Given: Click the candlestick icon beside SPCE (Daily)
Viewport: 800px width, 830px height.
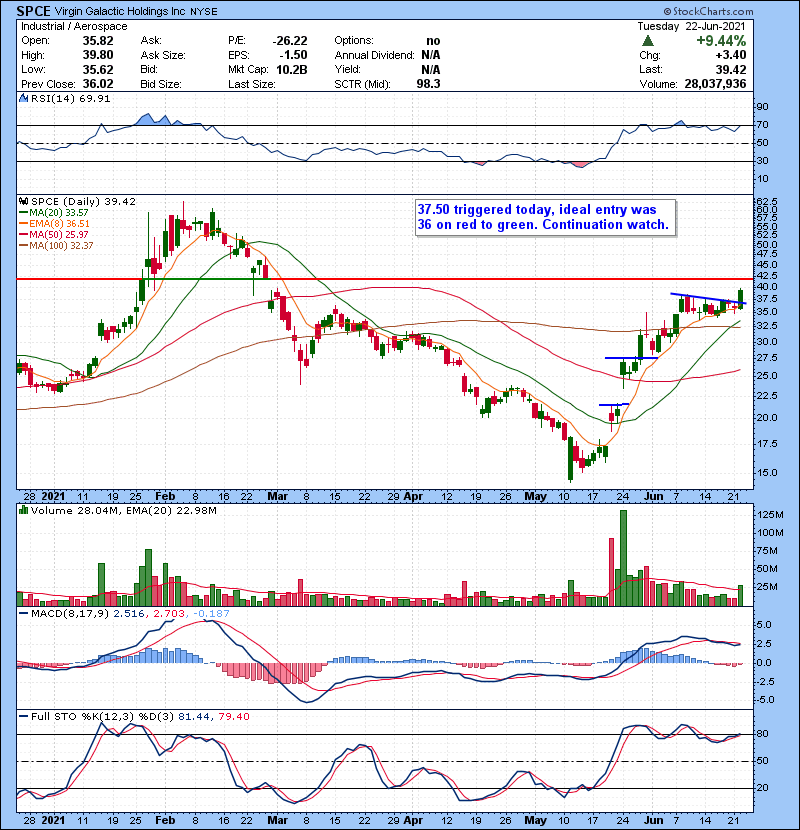Looking at the screenshot, I should tap(24, 201).
